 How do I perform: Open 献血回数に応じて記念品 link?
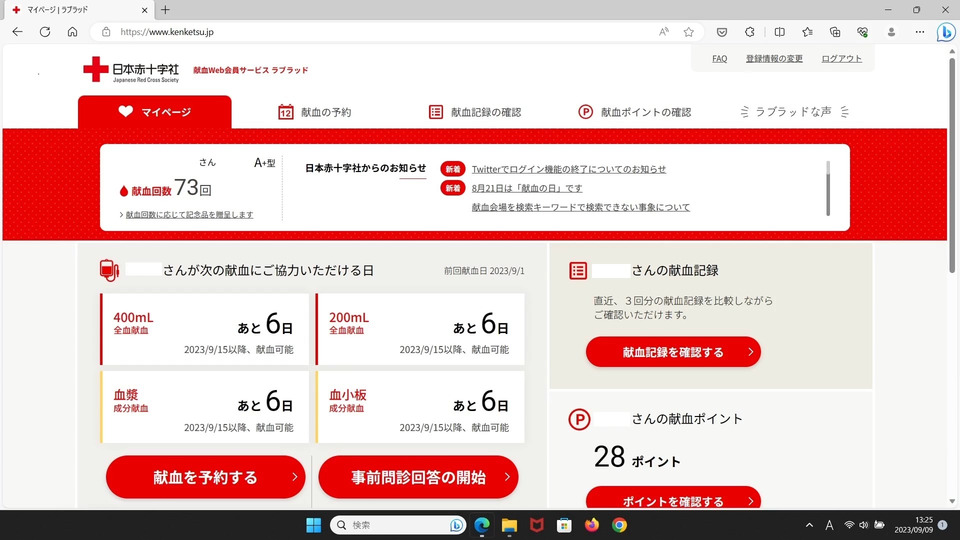[189, 215]
